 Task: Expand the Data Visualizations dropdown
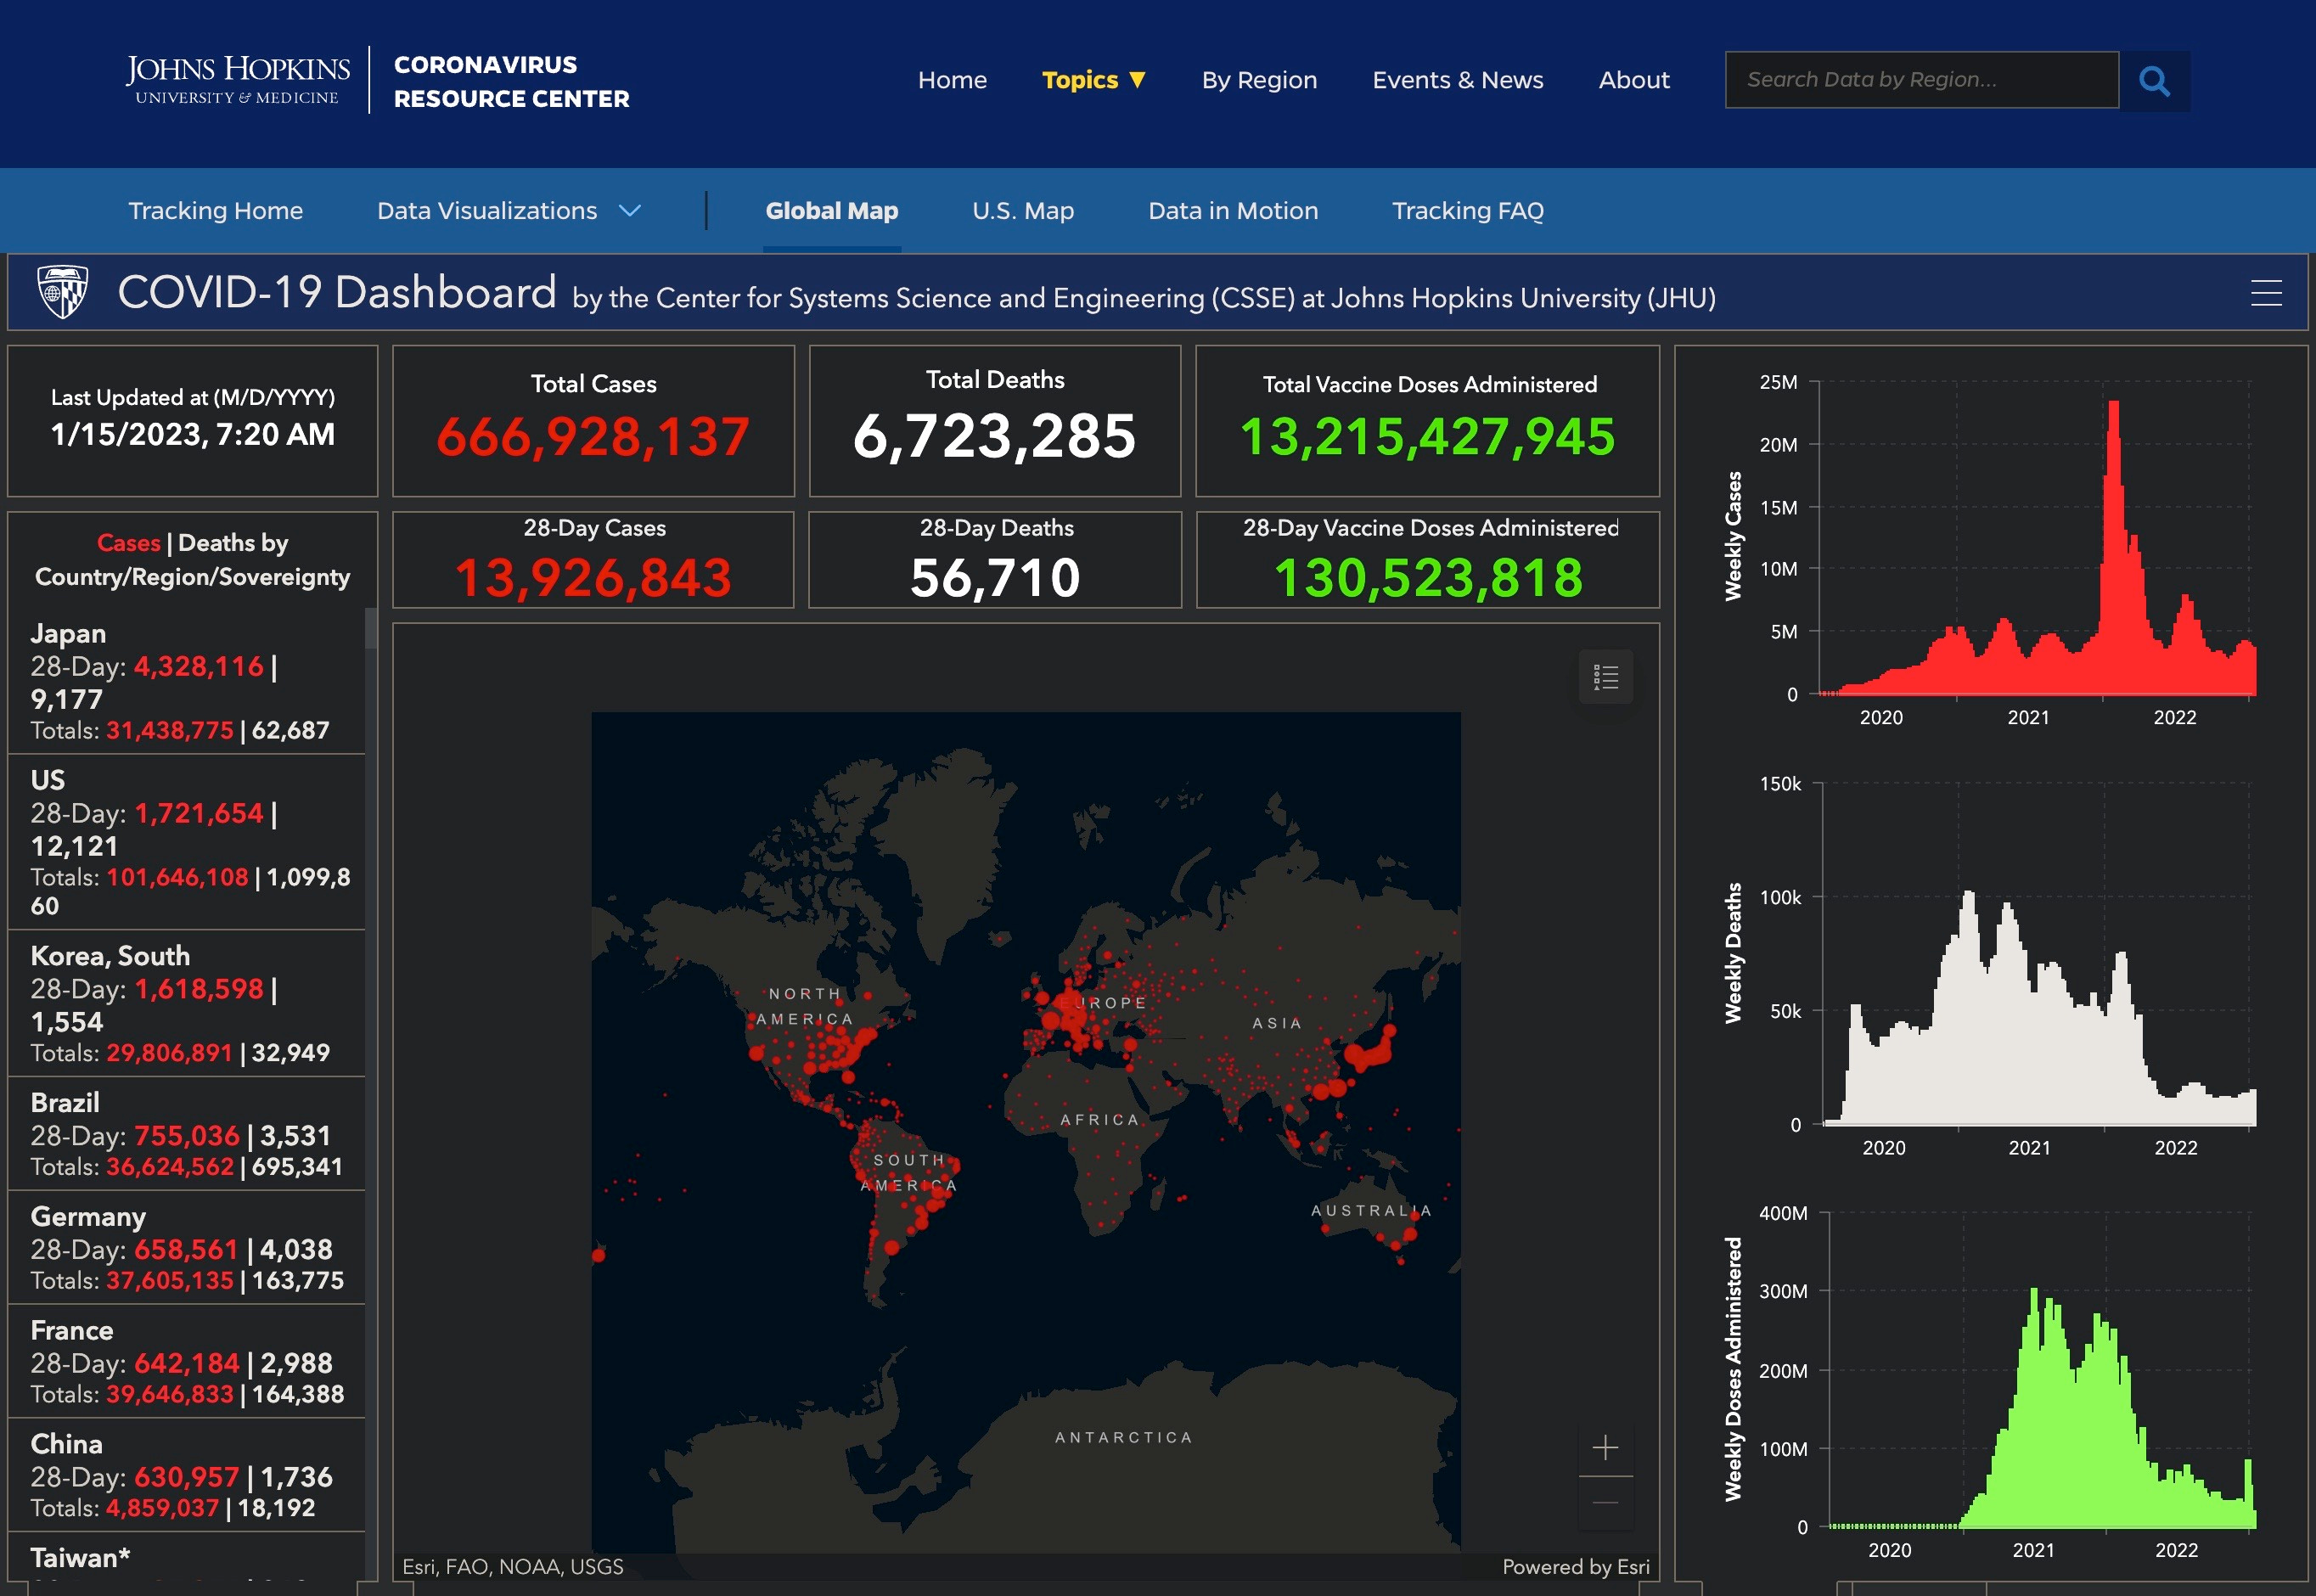click(508, 211)
